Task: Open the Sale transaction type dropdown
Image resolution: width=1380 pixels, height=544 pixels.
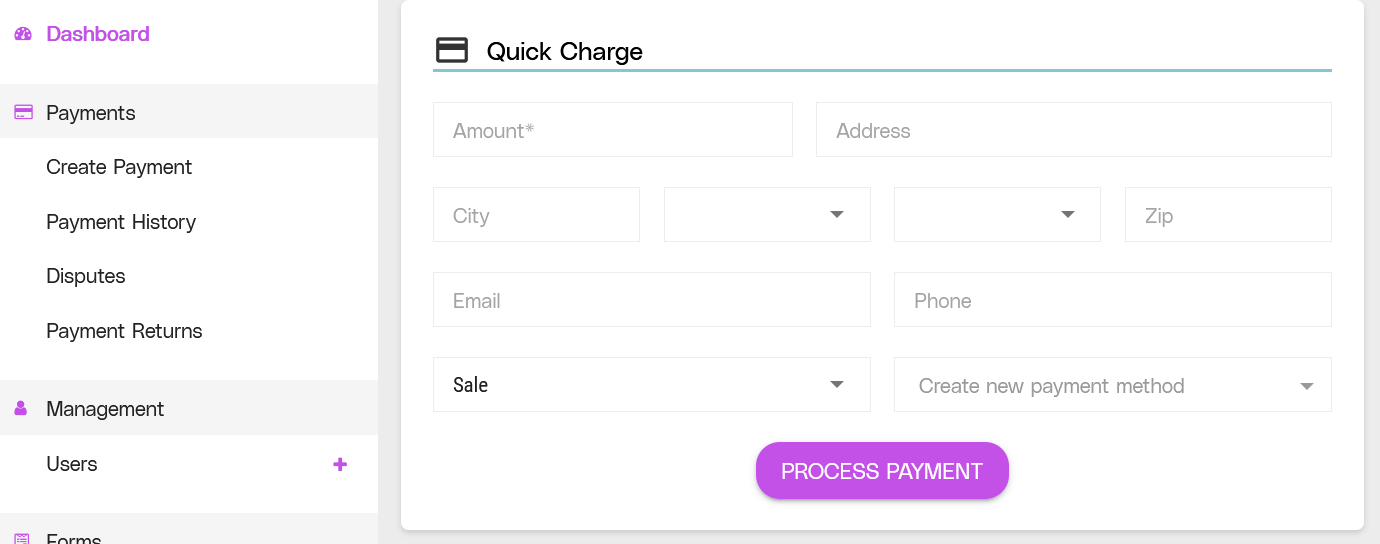Action: coord(651,385)
